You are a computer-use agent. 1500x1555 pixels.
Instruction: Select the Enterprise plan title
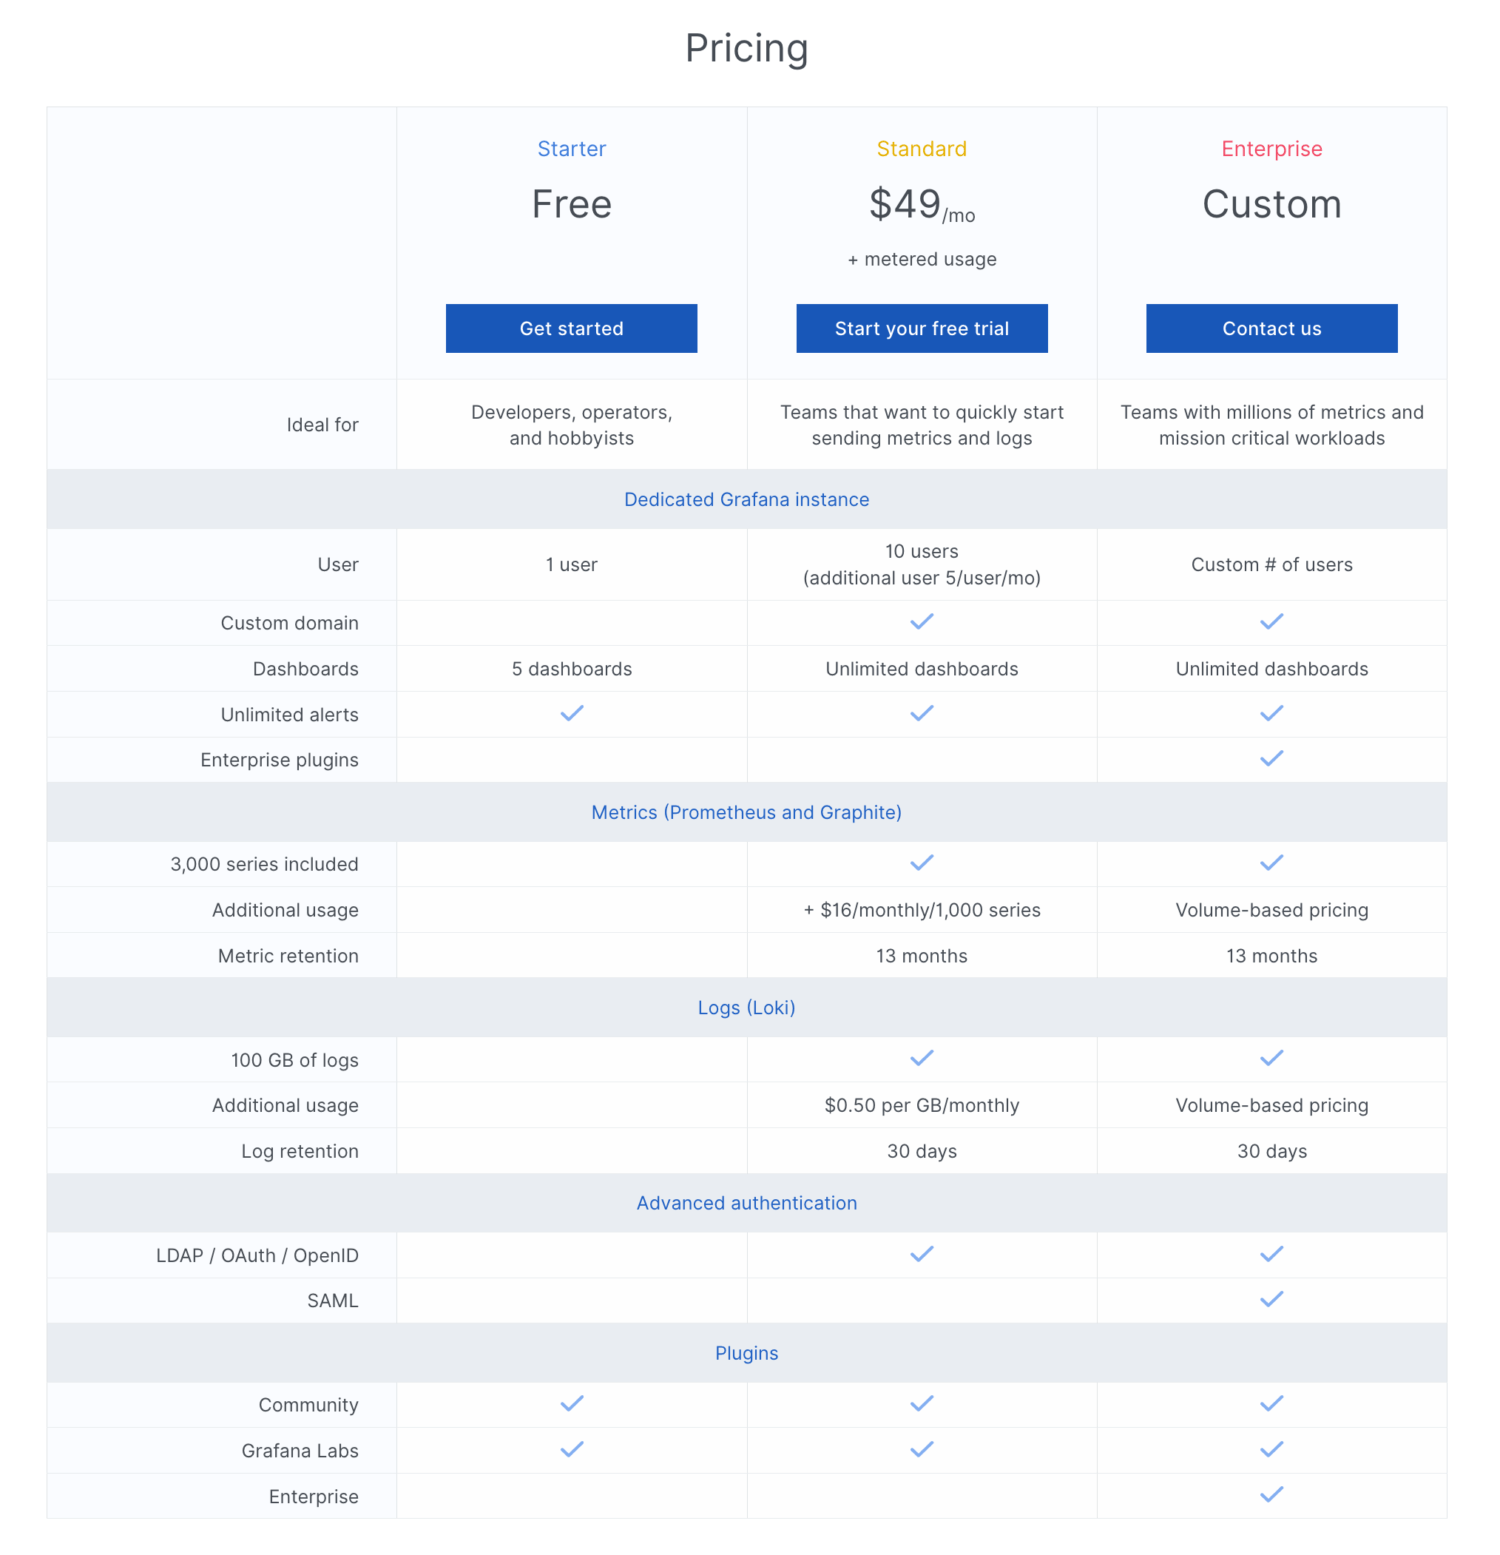coord(1272,149)
